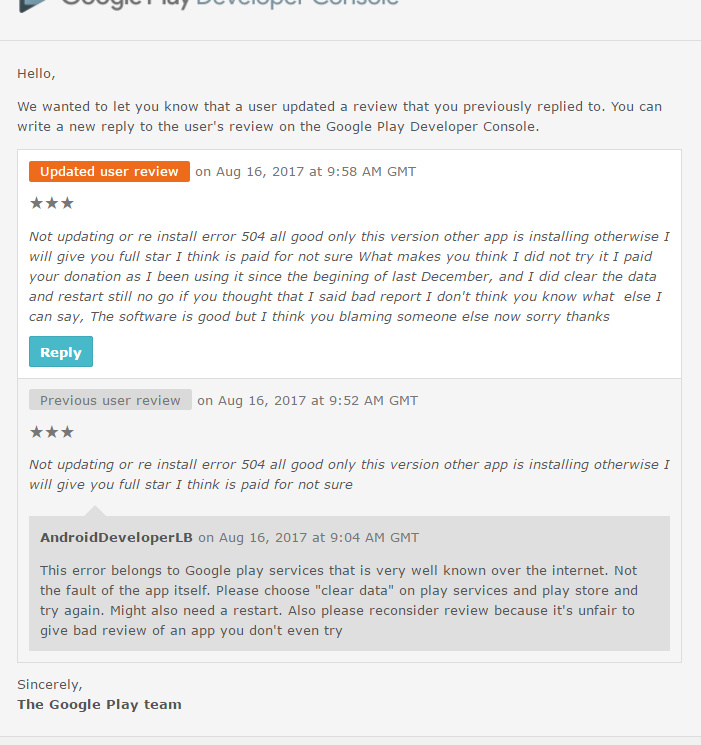Image resolution: width=701 pixels, height=745 pixels.
Task: Click the developer reply message about error 504
Action: [x=339, y=599]
